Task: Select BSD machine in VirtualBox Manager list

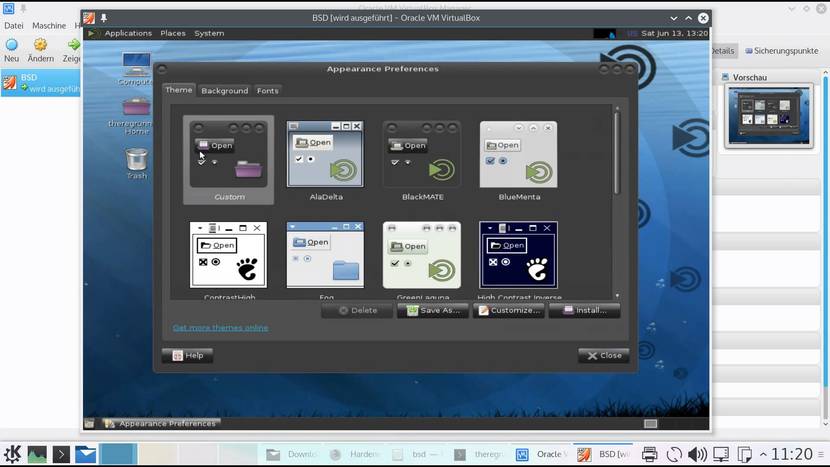Action: pos(40,83)
